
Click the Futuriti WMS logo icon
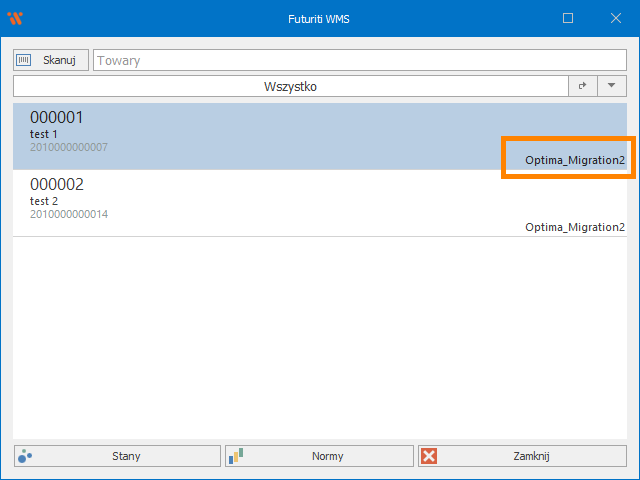15,18
